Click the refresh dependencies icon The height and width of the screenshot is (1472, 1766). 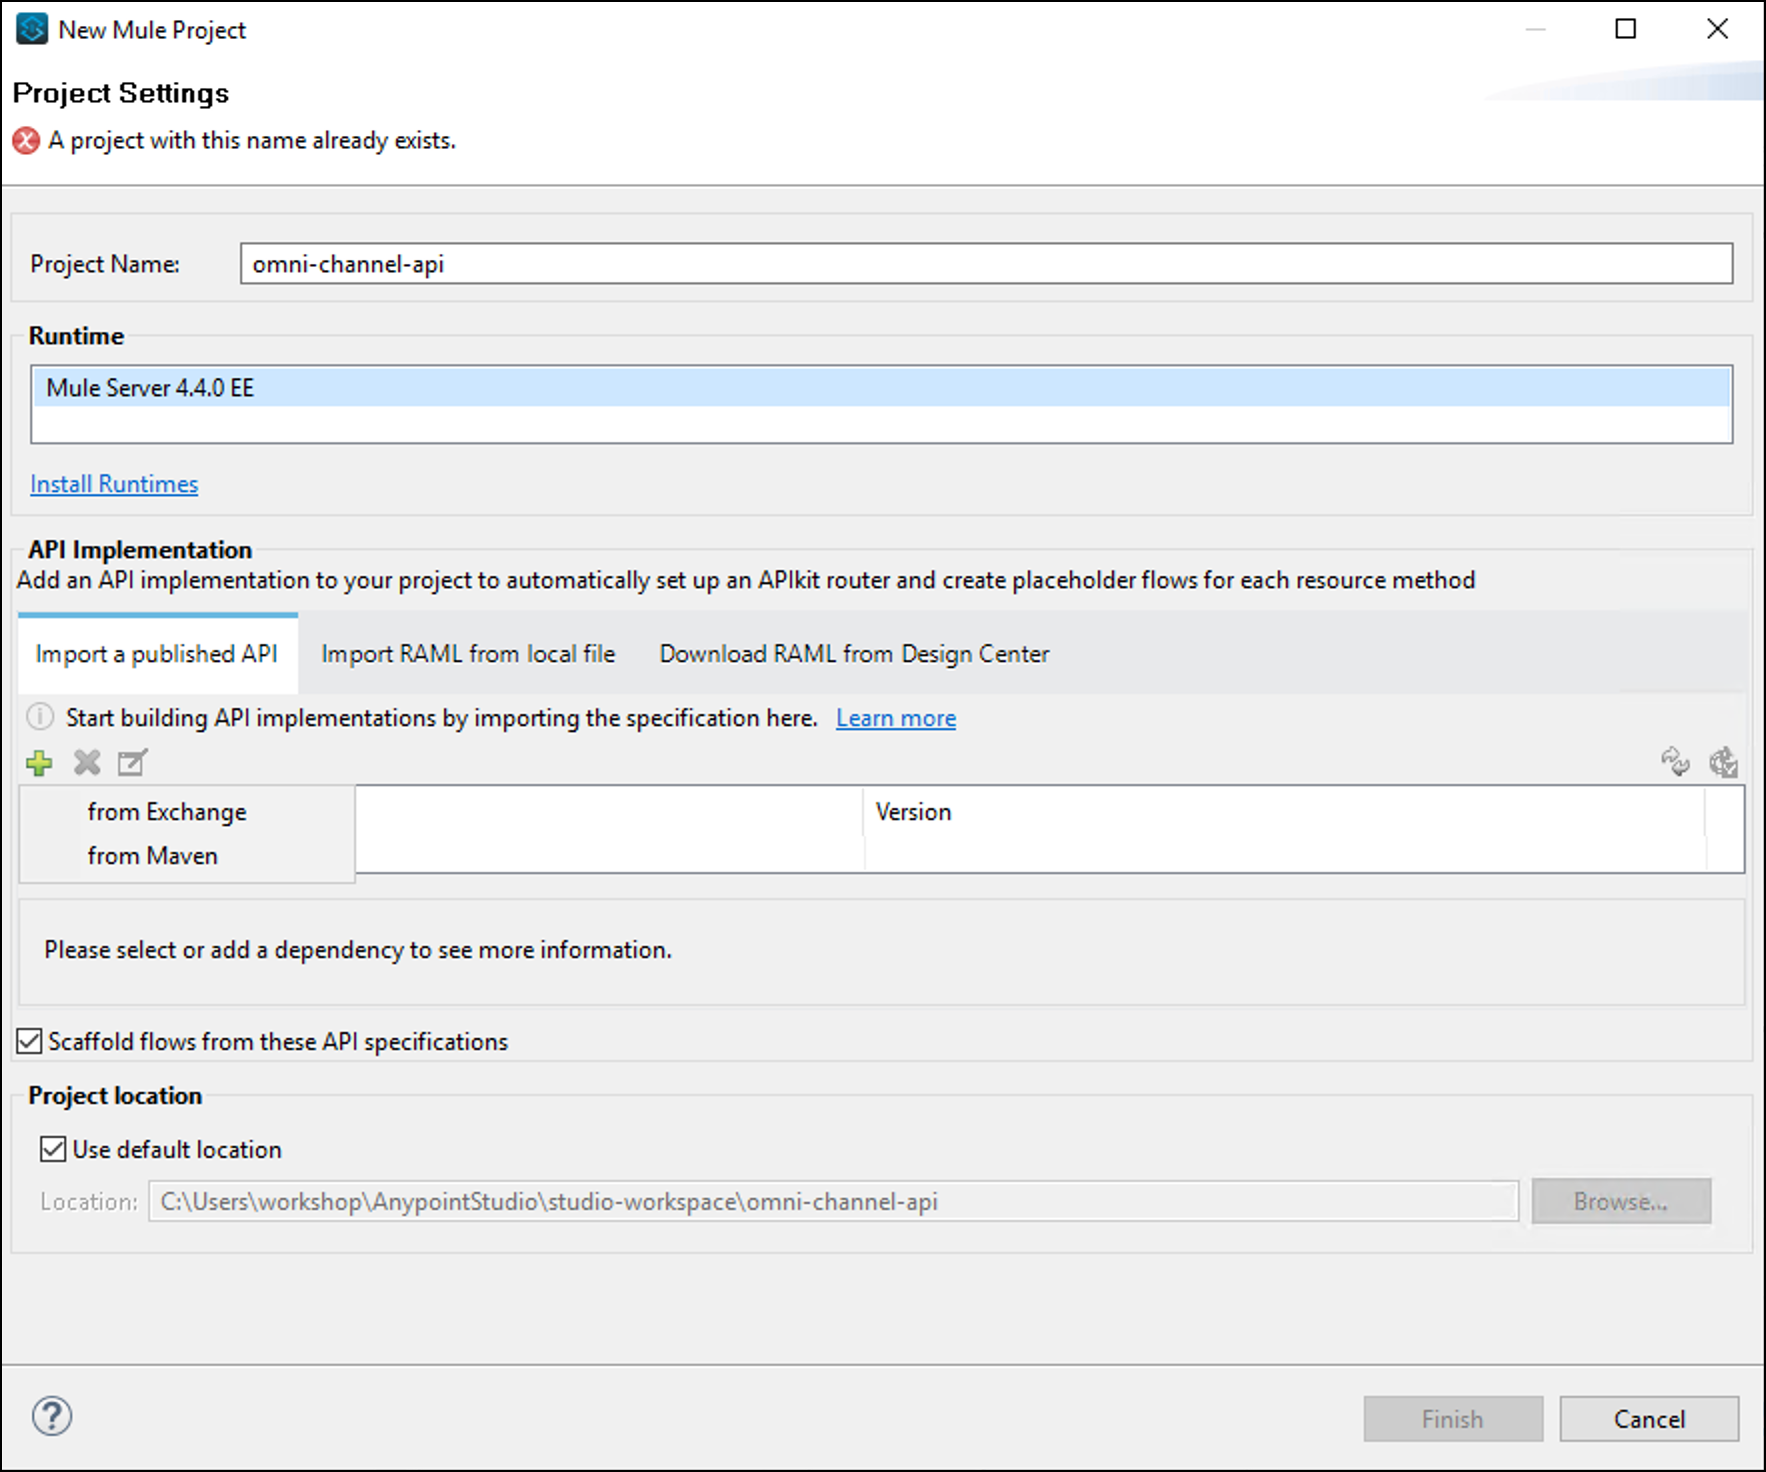1675,762
